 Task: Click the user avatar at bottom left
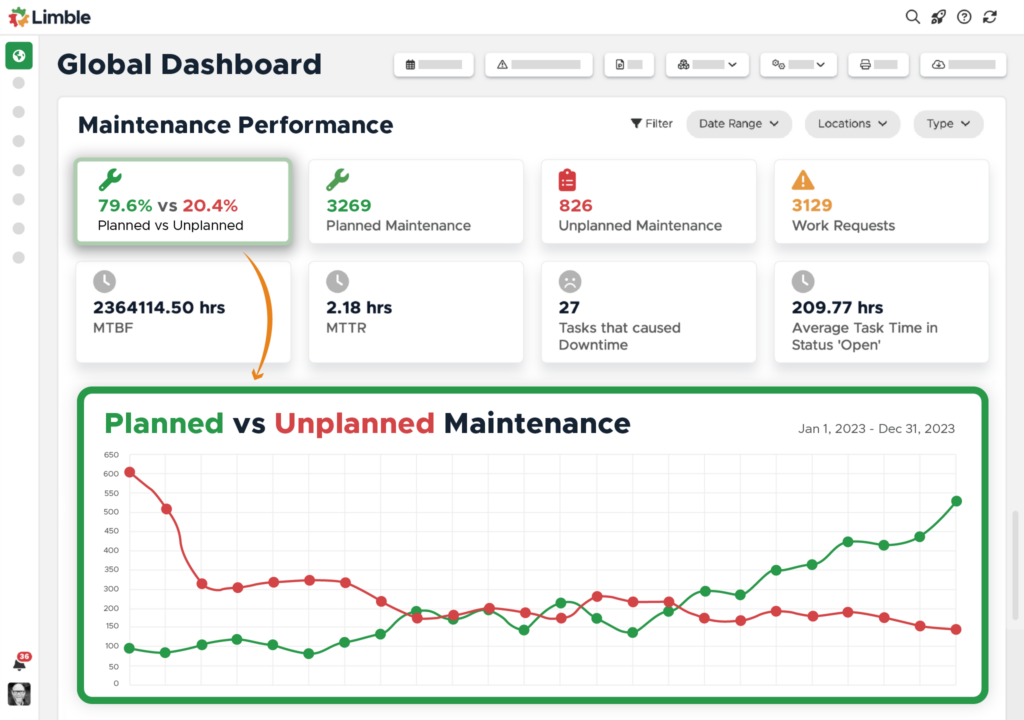tap(20, 694)
